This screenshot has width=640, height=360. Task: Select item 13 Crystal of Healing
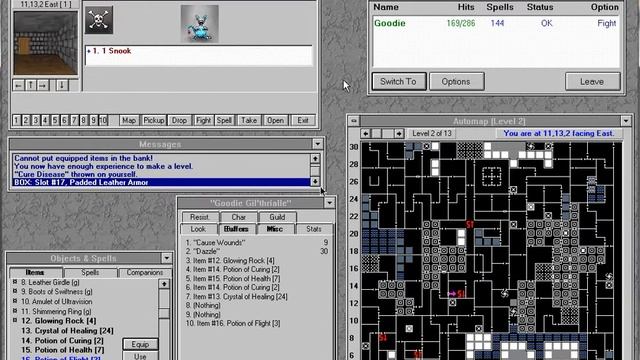coord(67,331)
